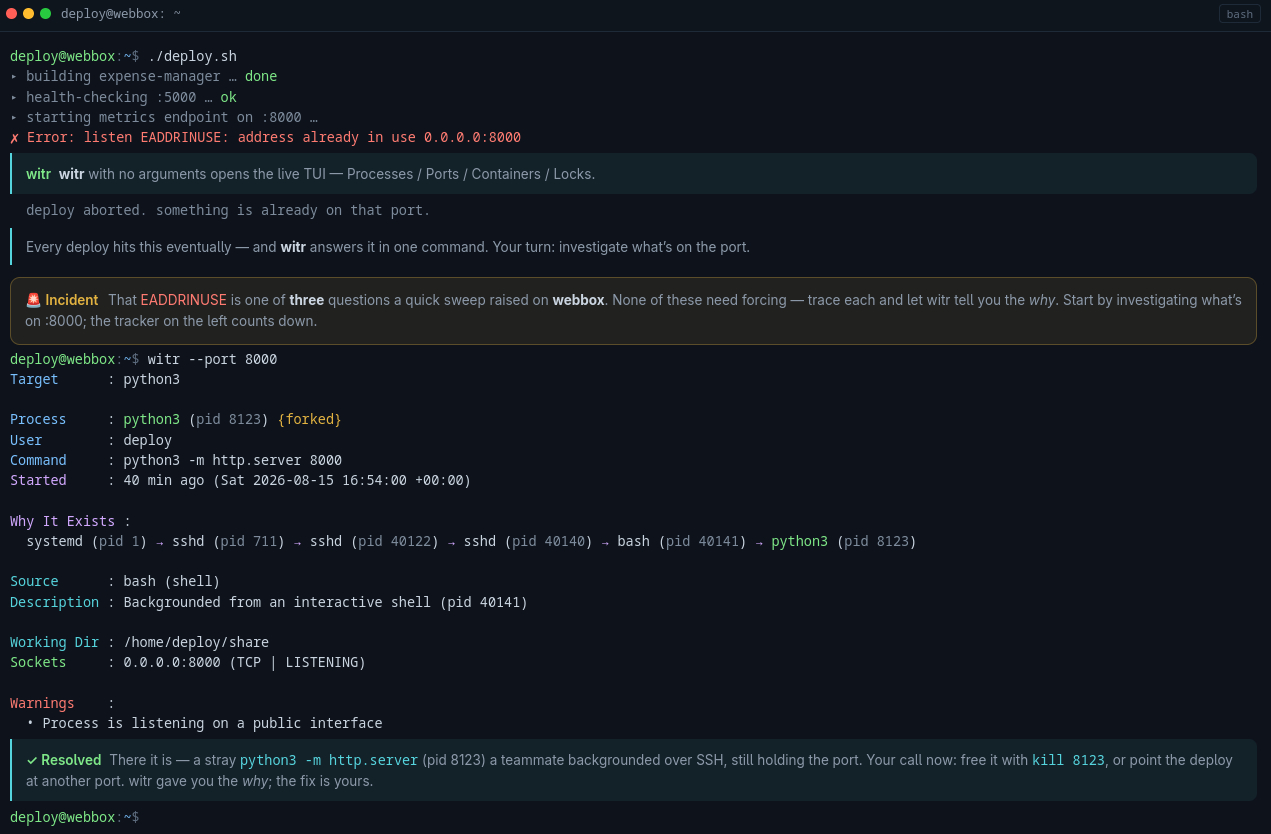This screenshot has height=834, width=1271.
Task: Click the red siren Incident icon
Action: (x=33, y=300)
